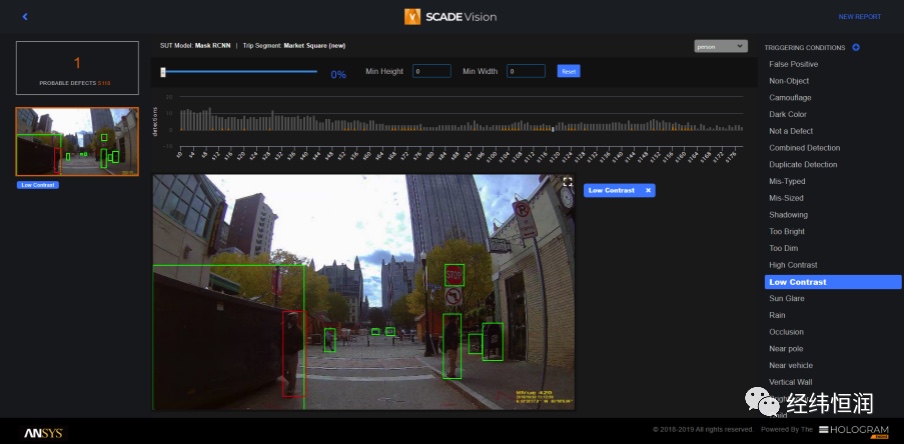Select the Near vehicle condition
The image size is (904, 444).
tap(790, 365)
